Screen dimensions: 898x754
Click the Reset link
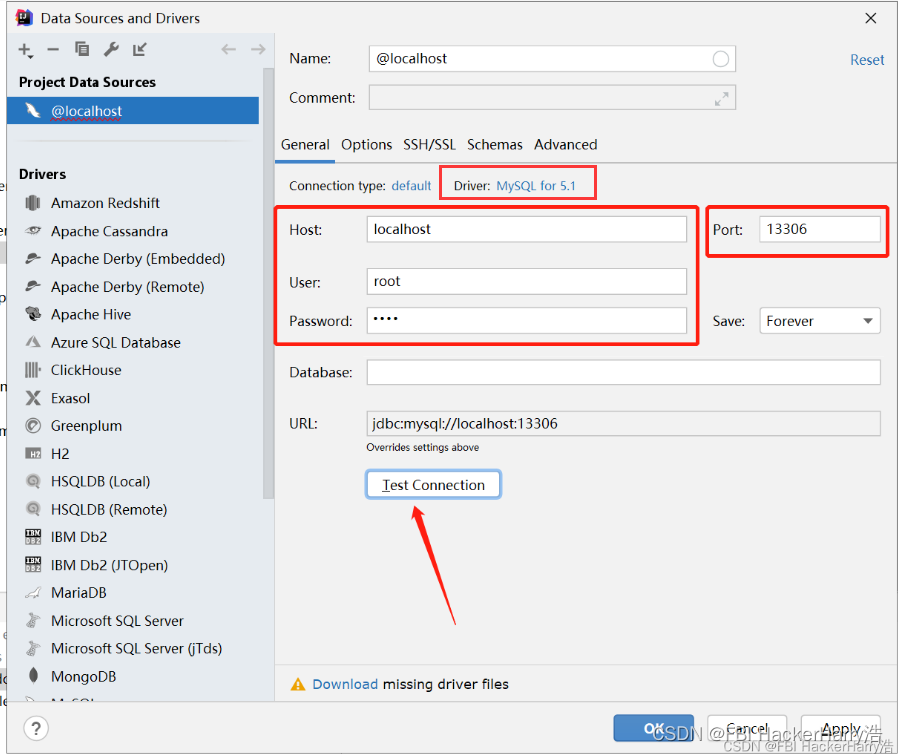pos(867,60)
